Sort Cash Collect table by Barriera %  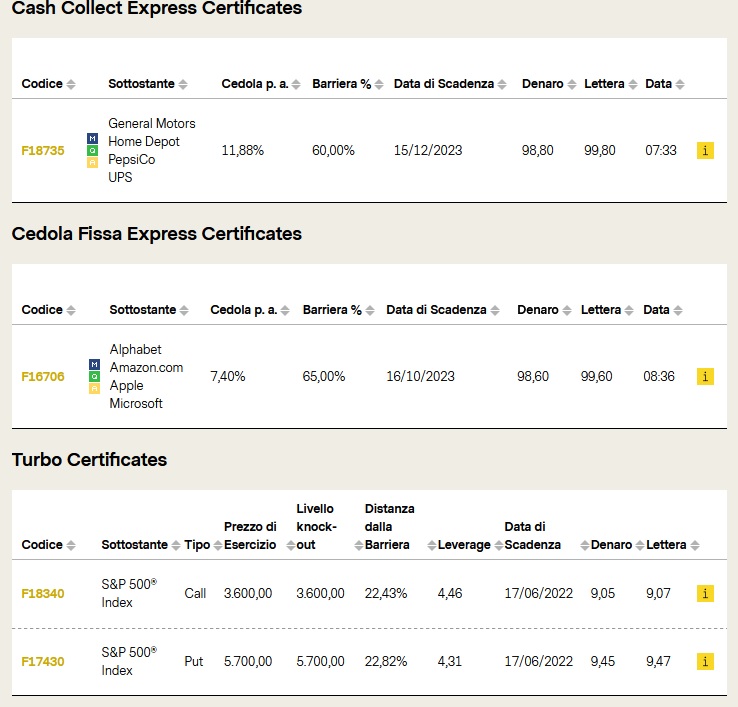point(379,84)
